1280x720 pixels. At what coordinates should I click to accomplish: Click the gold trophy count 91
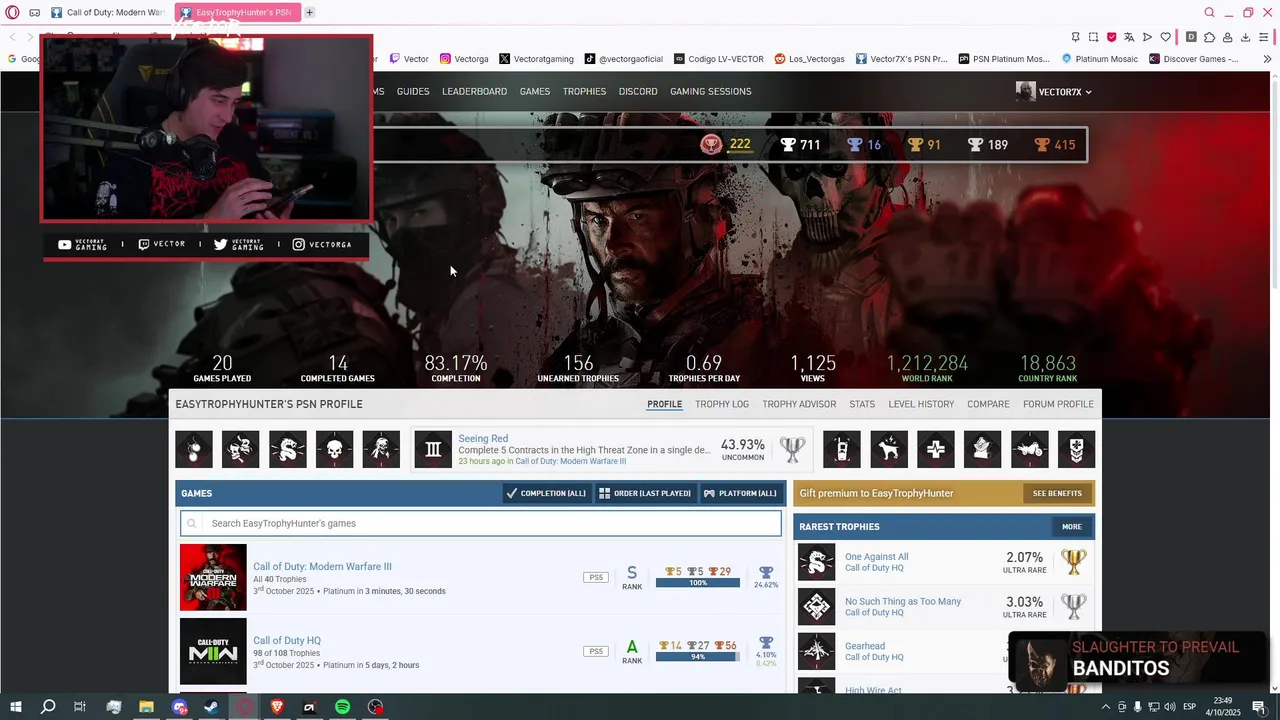coord(924,145)
